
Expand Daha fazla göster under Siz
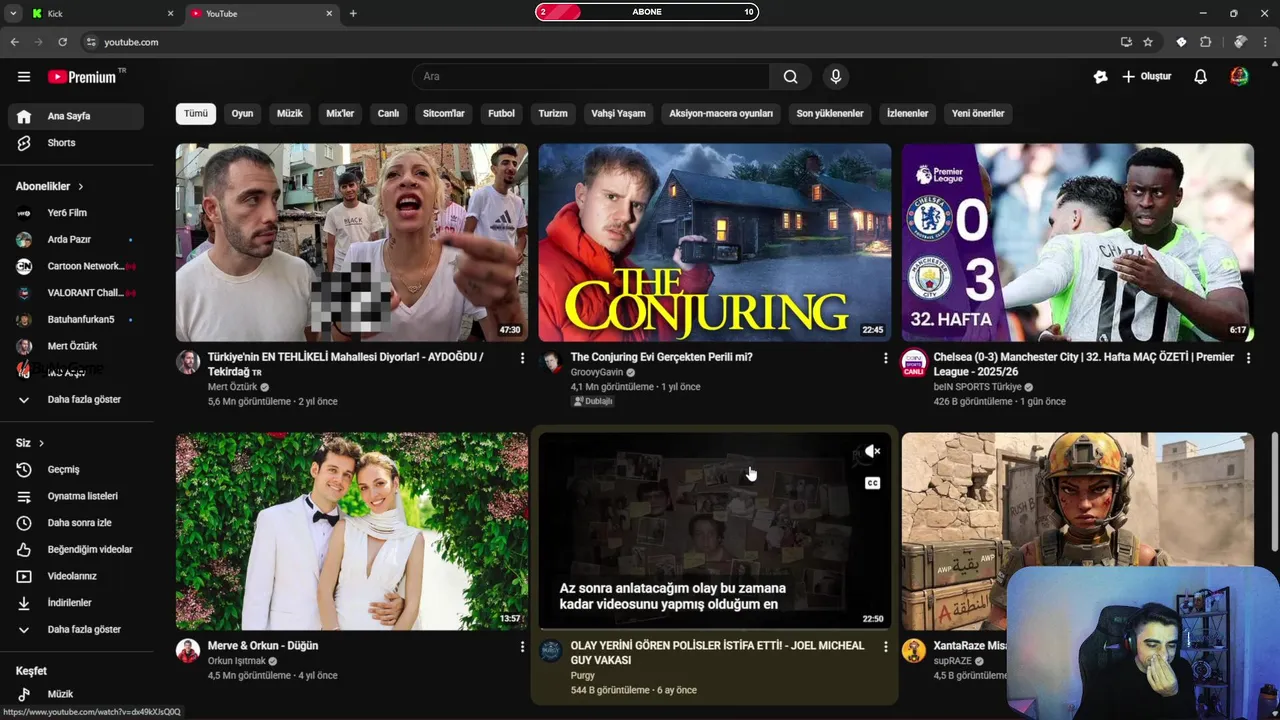[x=76, y=629]
